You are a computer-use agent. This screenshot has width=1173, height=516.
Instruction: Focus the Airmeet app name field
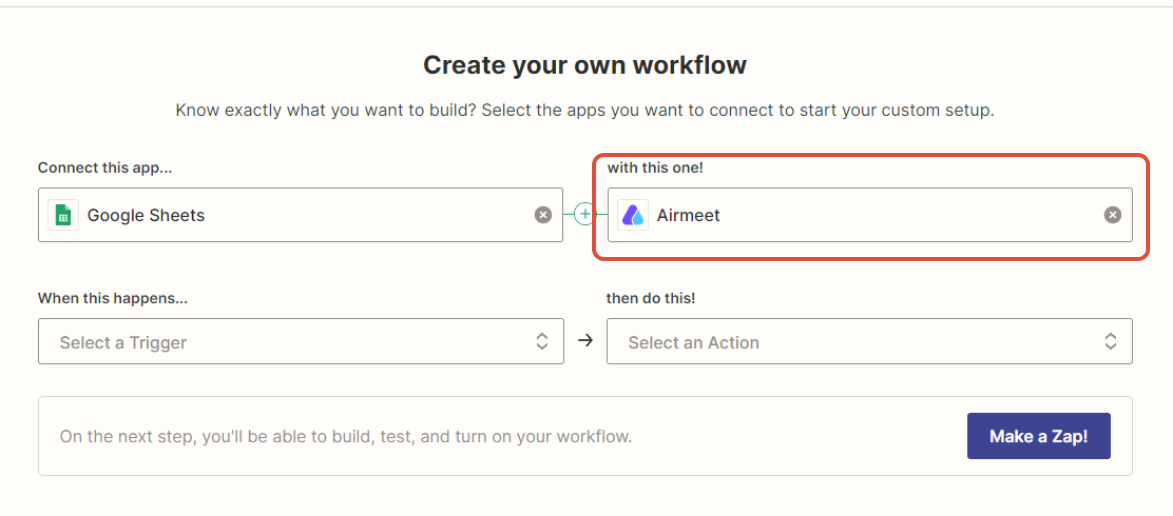(x=688, y=215)
